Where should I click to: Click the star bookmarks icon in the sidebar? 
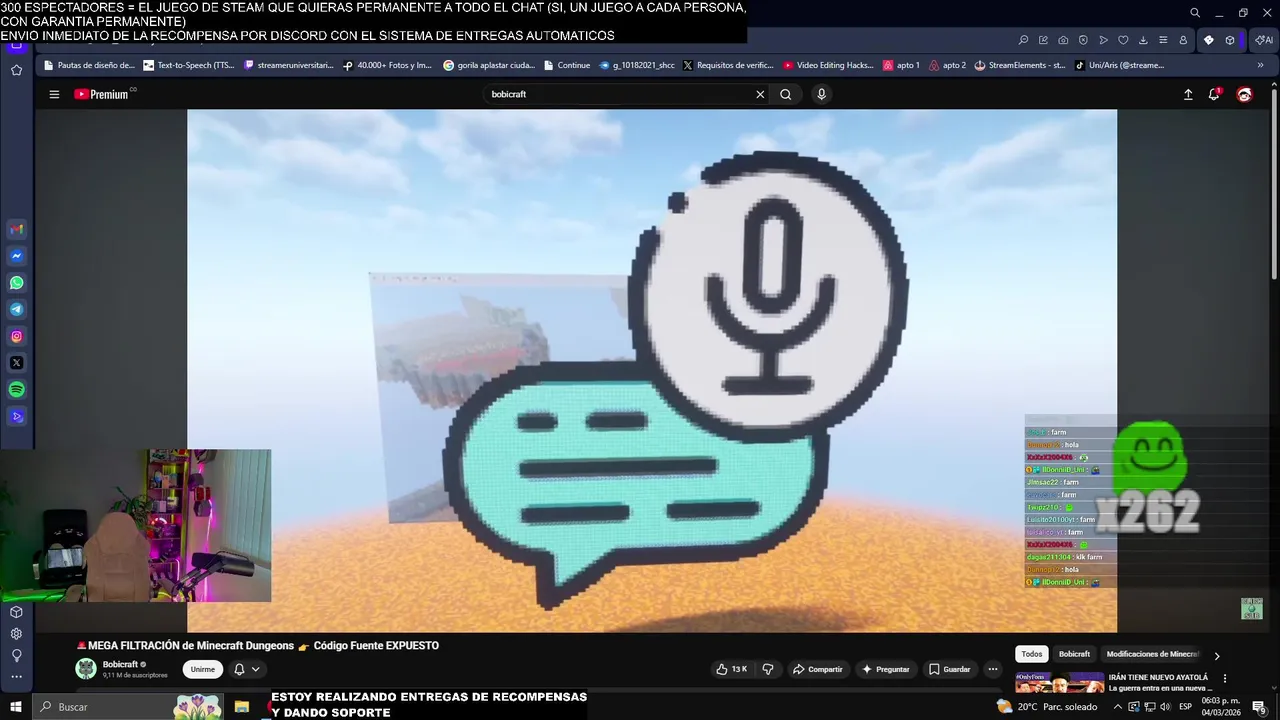(x=16, y=70)
